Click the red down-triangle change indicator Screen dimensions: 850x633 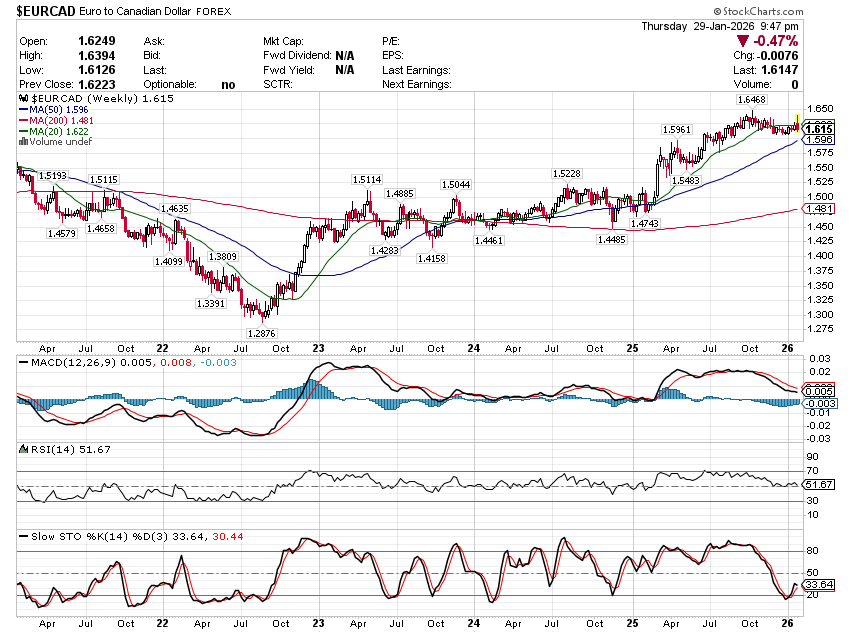[x=743, y=41]
